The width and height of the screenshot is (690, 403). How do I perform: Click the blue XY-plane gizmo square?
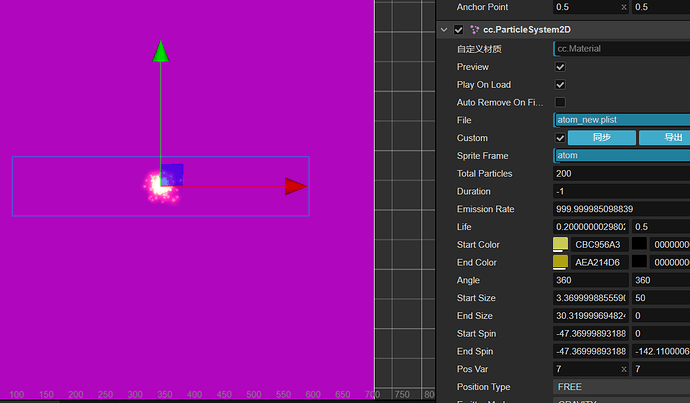coord(172,175)
